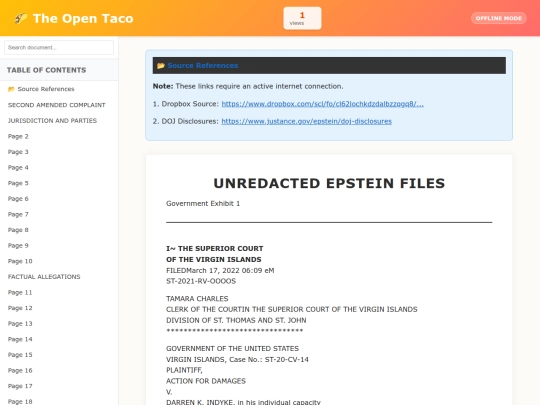The width and height of the screenshot is (540, 405).
Task: Jump to JURISDICTION AND PARTIES section
Action: pos(52,121)
